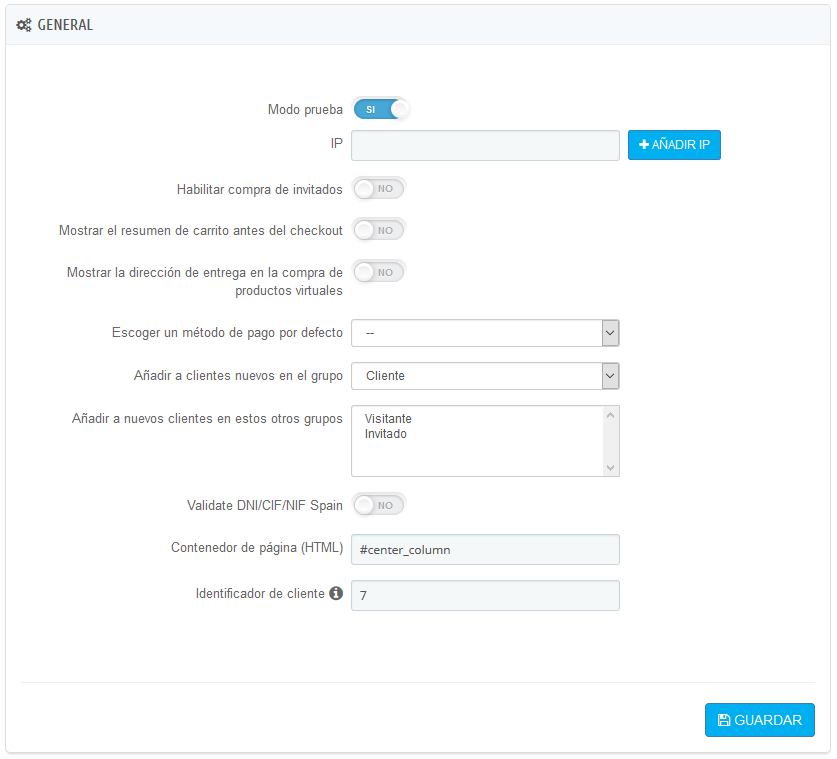Click the Contenedor de página HTML field
The width and height of the screenshot is (837, 759).
tap(485, 549)
